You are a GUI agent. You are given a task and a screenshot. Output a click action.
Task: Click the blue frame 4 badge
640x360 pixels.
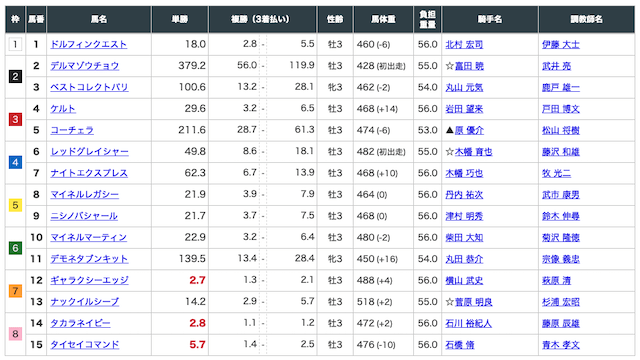click(x=15, y=162)
